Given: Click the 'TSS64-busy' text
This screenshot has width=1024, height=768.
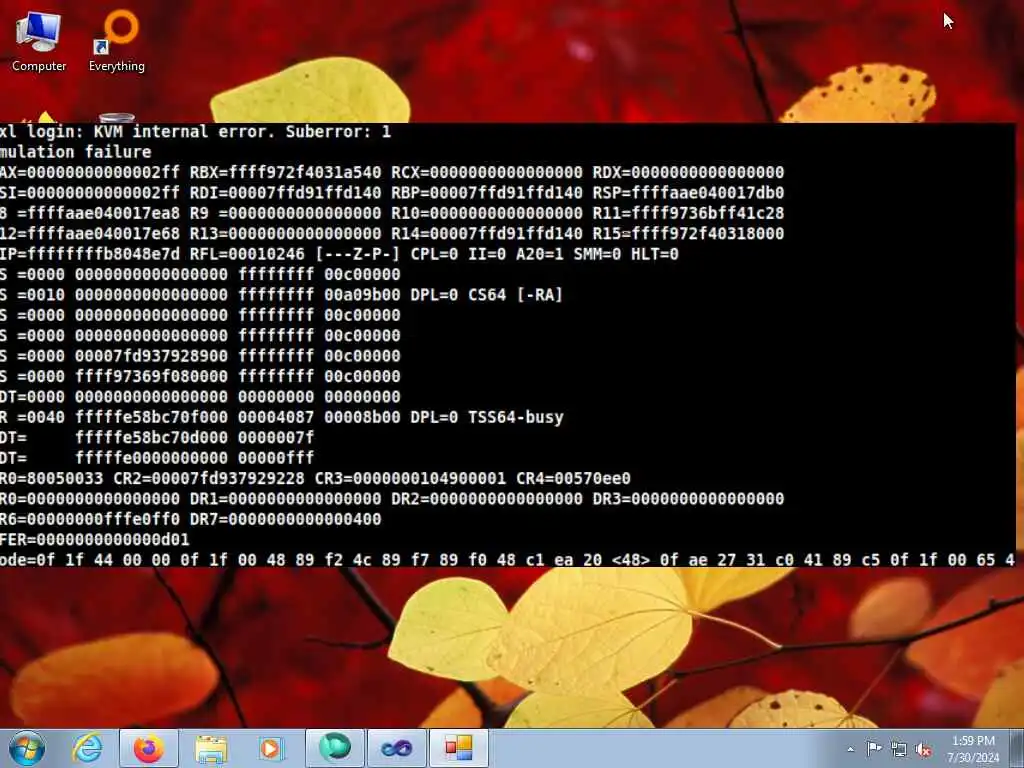Looking at the screenshot, I should pyautogui.click(x=516, y=417).
